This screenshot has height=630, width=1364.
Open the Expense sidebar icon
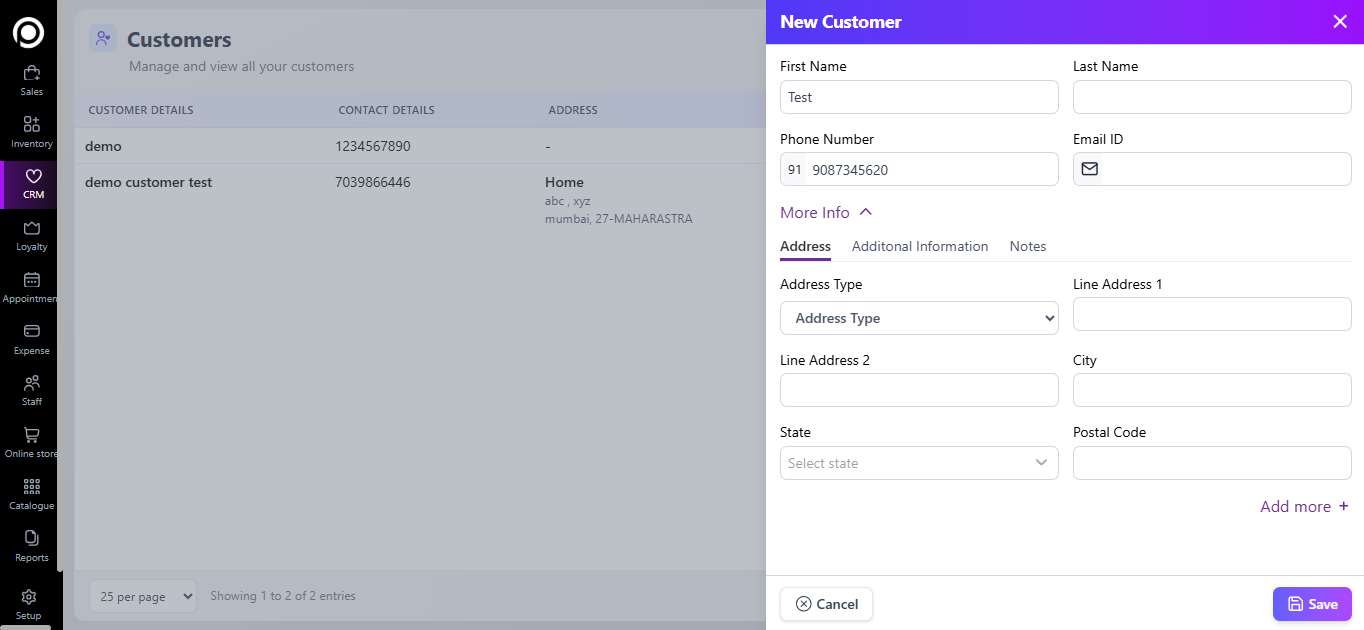[31, 338]
